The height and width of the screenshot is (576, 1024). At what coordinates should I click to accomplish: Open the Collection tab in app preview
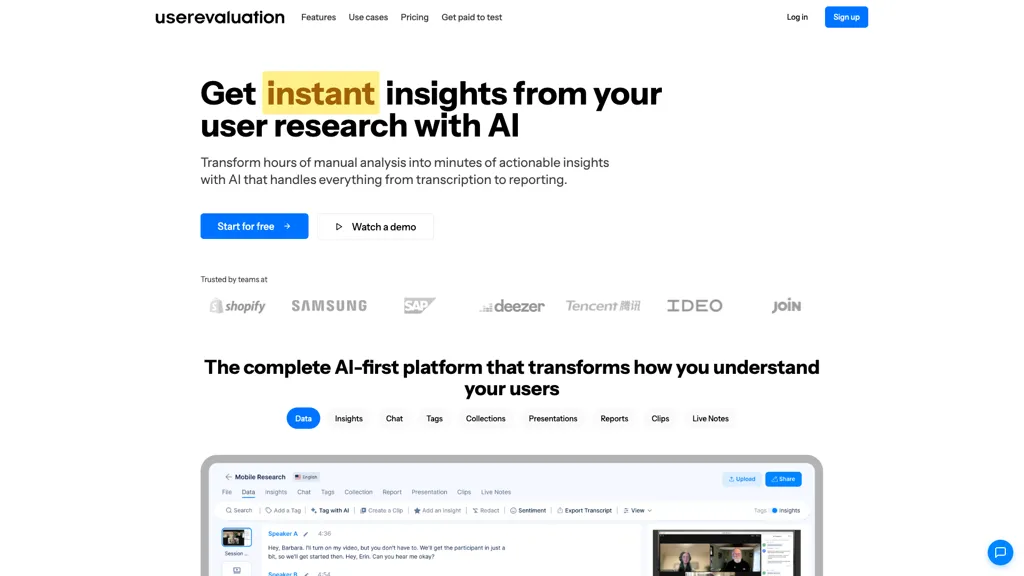(358, 492)
